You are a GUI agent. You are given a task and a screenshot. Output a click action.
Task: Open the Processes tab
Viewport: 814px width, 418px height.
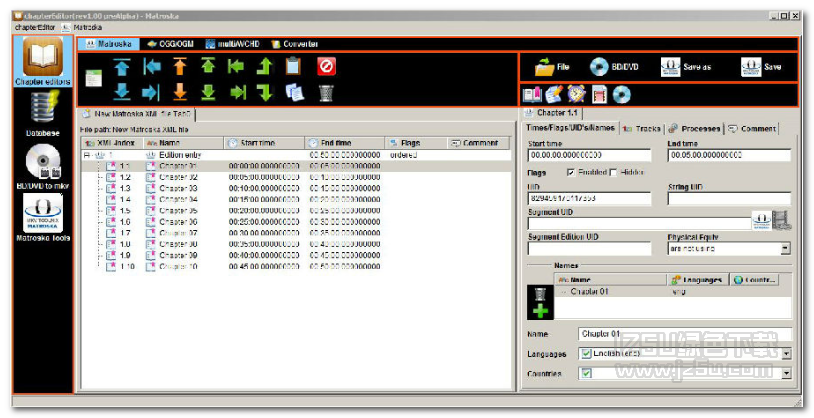pyautogui.click(x=695, y=128)
